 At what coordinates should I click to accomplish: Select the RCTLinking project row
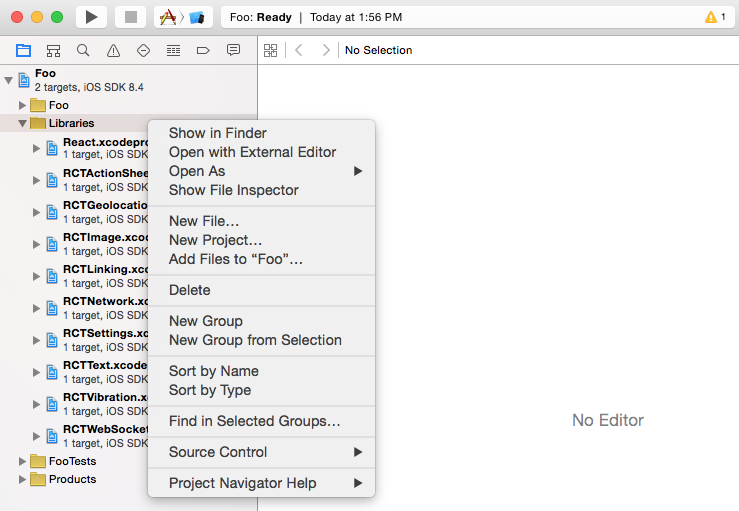click(74, 276)
